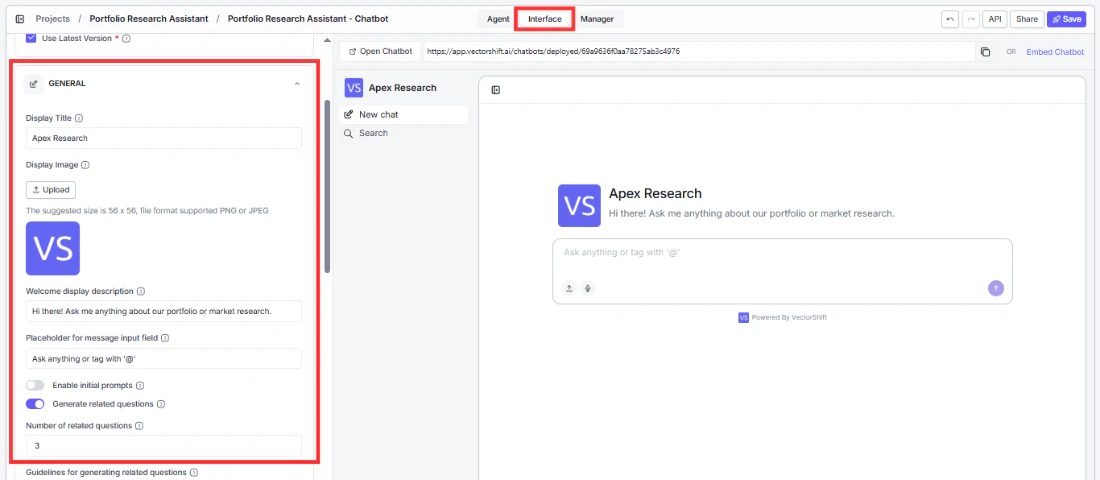Save the chatbot with the Save button

point(1066,19)
